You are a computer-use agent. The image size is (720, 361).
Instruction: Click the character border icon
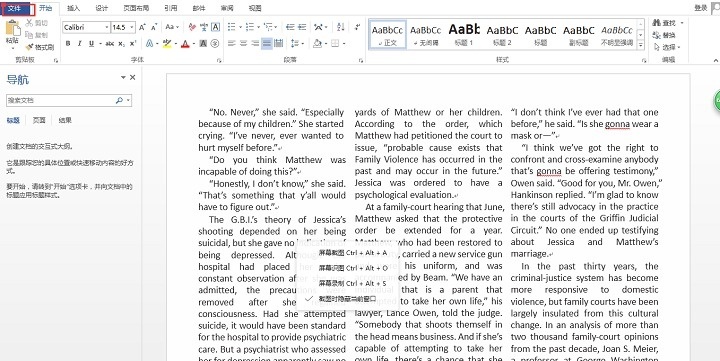tap(215, 27)
